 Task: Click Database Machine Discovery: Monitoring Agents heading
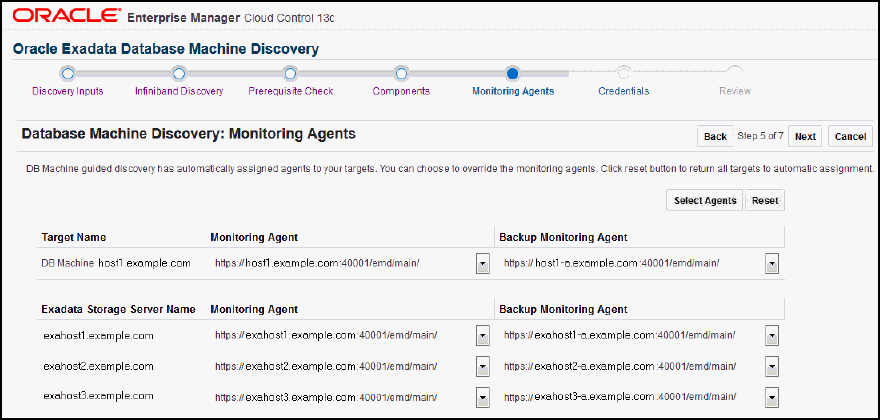coord(189,134)
